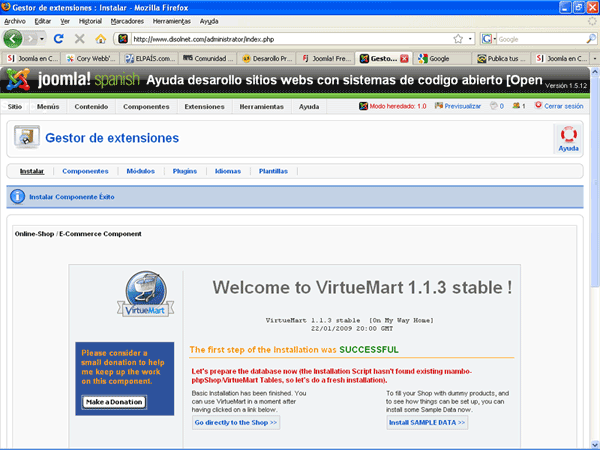Open the Menús admin menu
The width and height of the screenshot is (600, 450).
pyautogui.click(x=48, y=106)
